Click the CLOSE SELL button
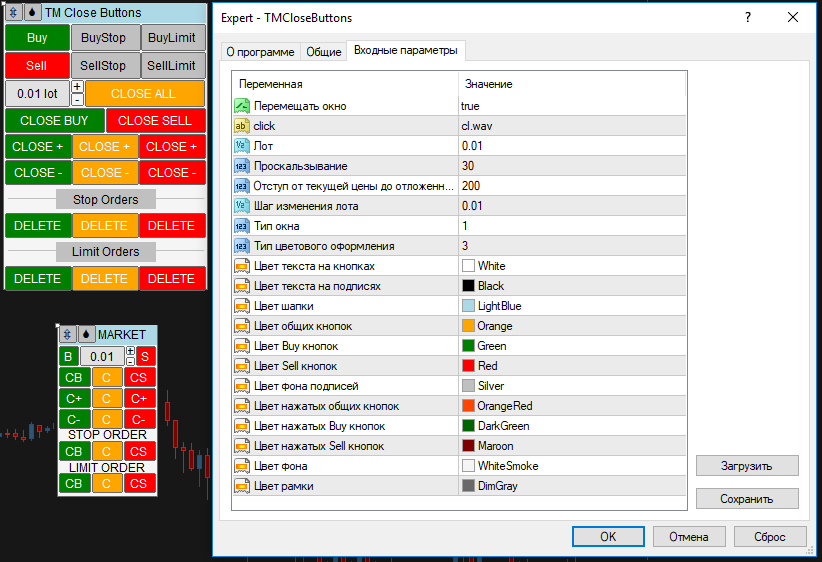The height and width of the screenshot is (562, 822). click(x=156, y=121)
